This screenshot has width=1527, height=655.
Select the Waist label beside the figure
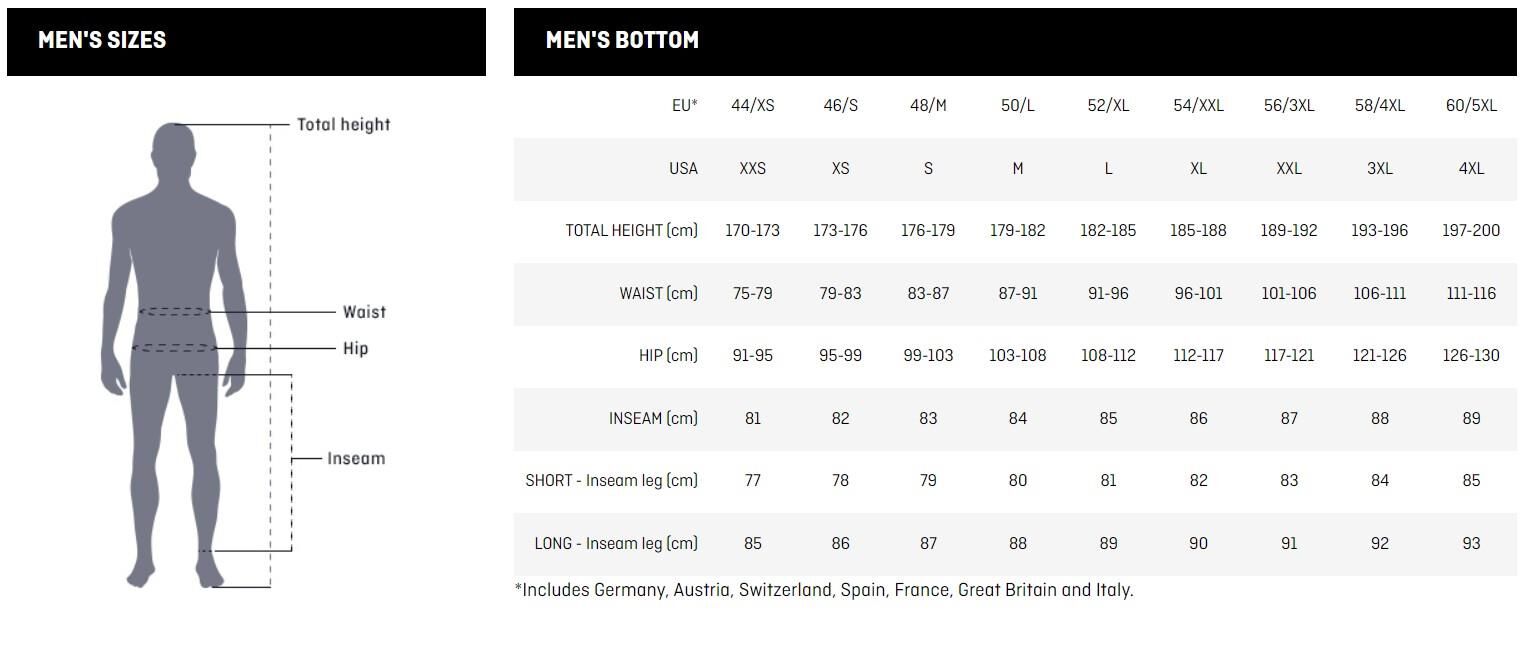click(x=364, y=312)
